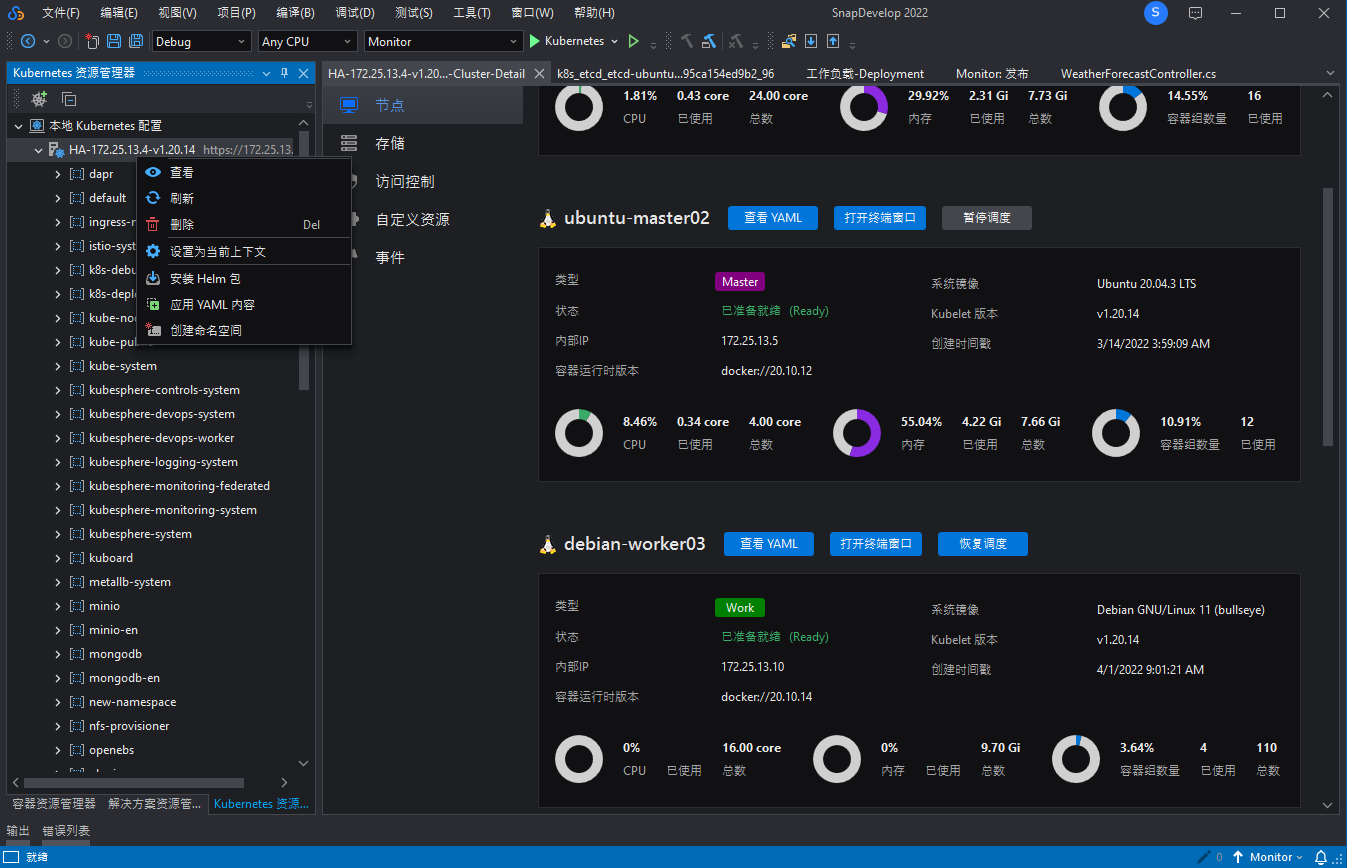
Task: Click the storage icon next to 存储
Action: tap(349, 143)
